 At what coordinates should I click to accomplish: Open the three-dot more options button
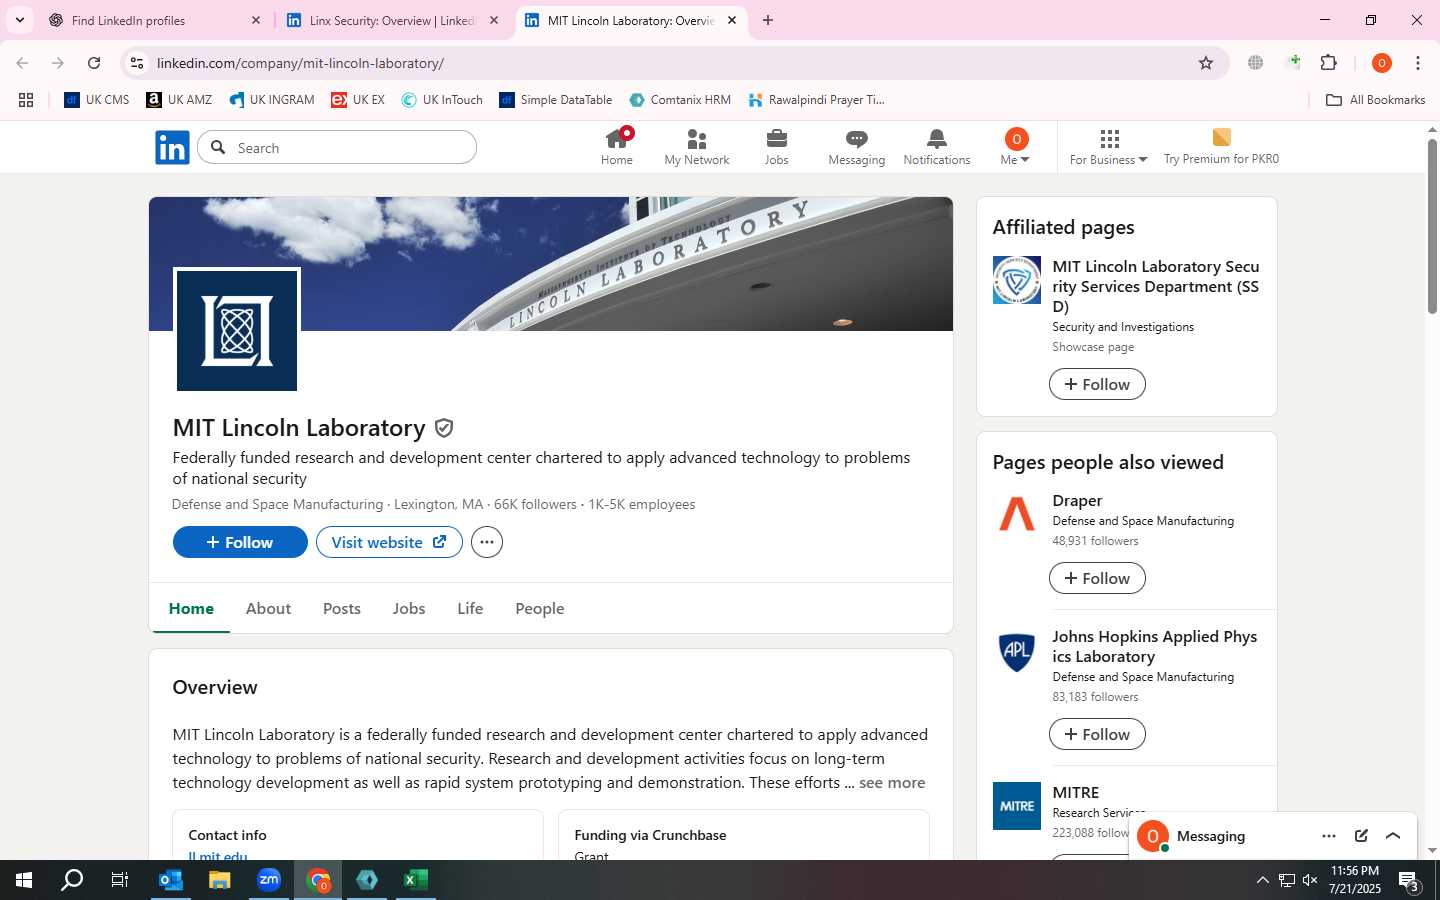coord(487,542)
